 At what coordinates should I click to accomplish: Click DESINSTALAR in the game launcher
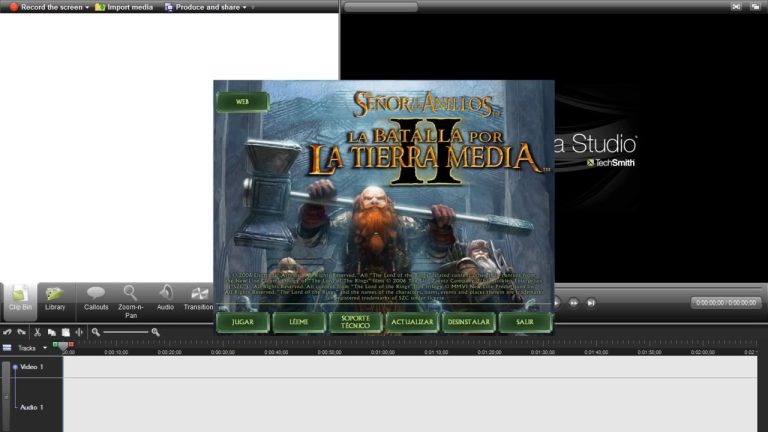click(469, 322)
